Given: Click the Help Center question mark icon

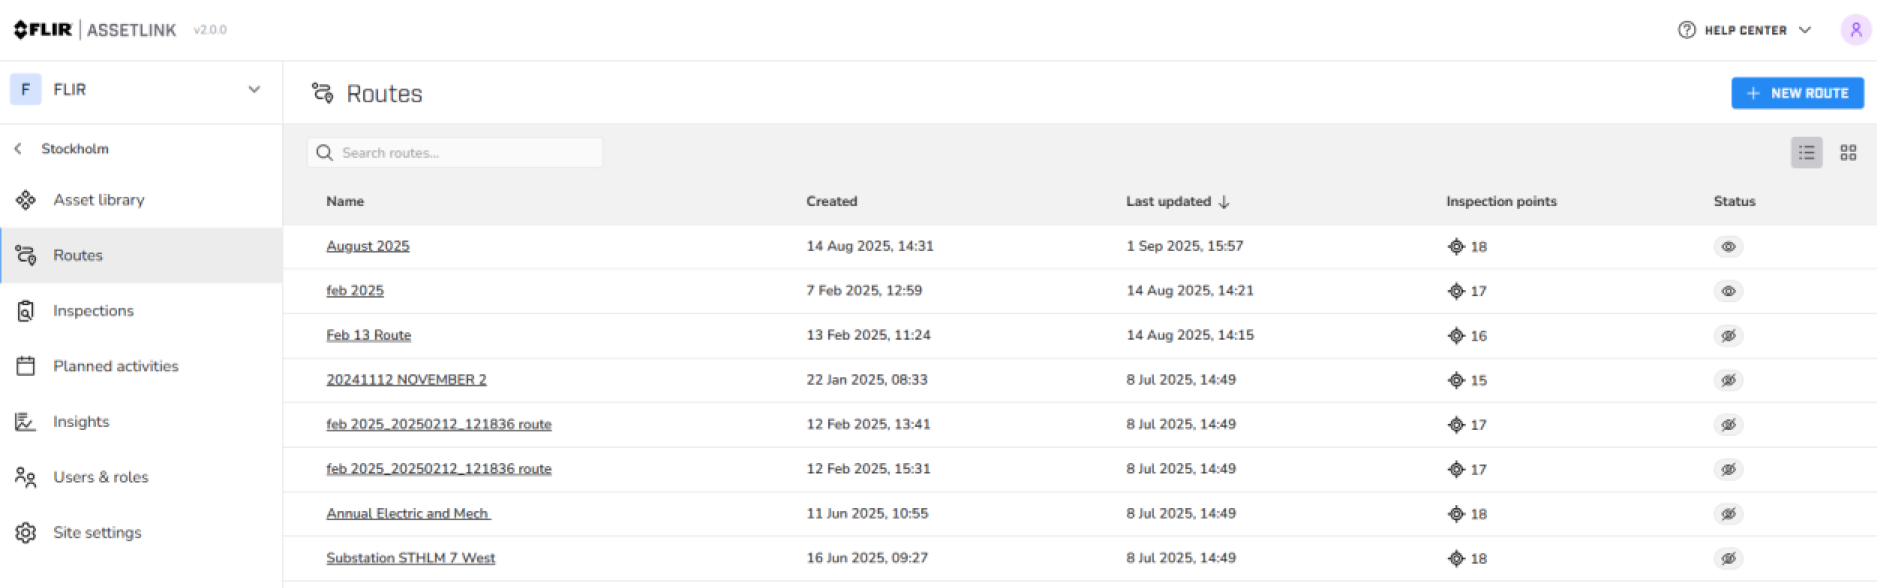Looking at the screenshot, I should click(1686, 30).
